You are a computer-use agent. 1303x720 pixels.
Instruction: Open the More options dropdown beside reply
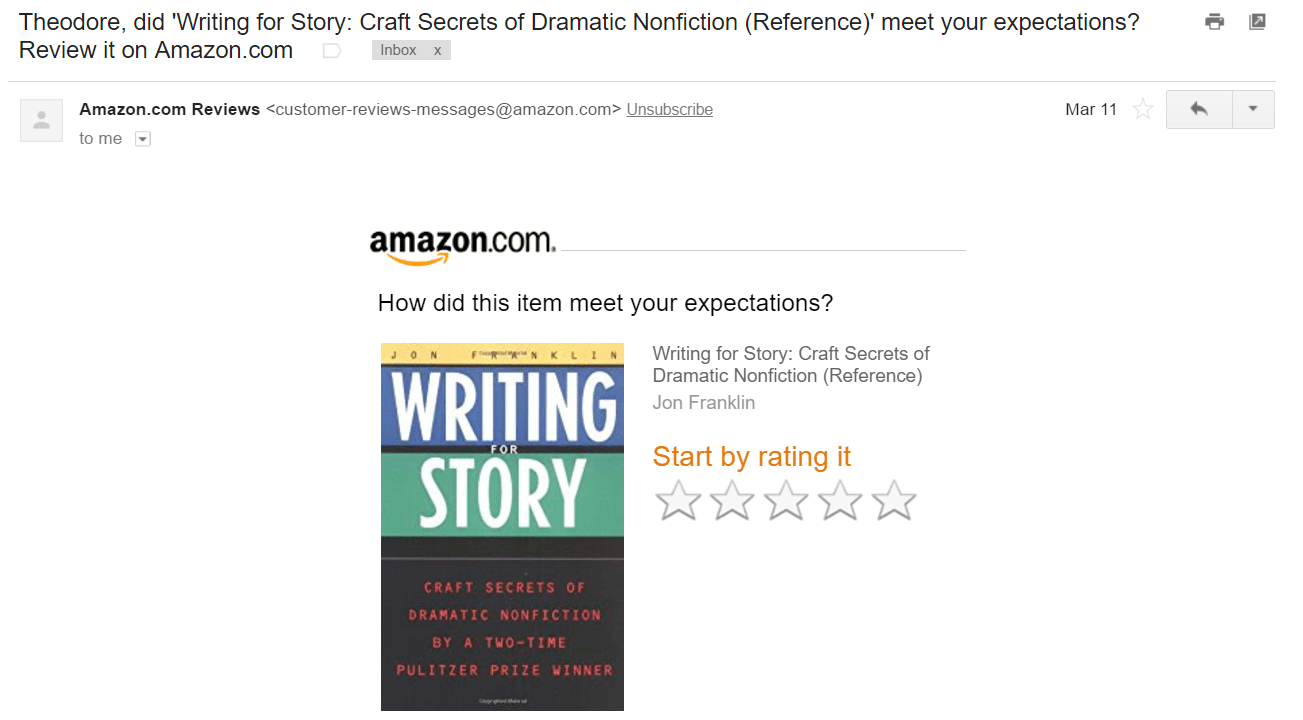pos(1253,110)
